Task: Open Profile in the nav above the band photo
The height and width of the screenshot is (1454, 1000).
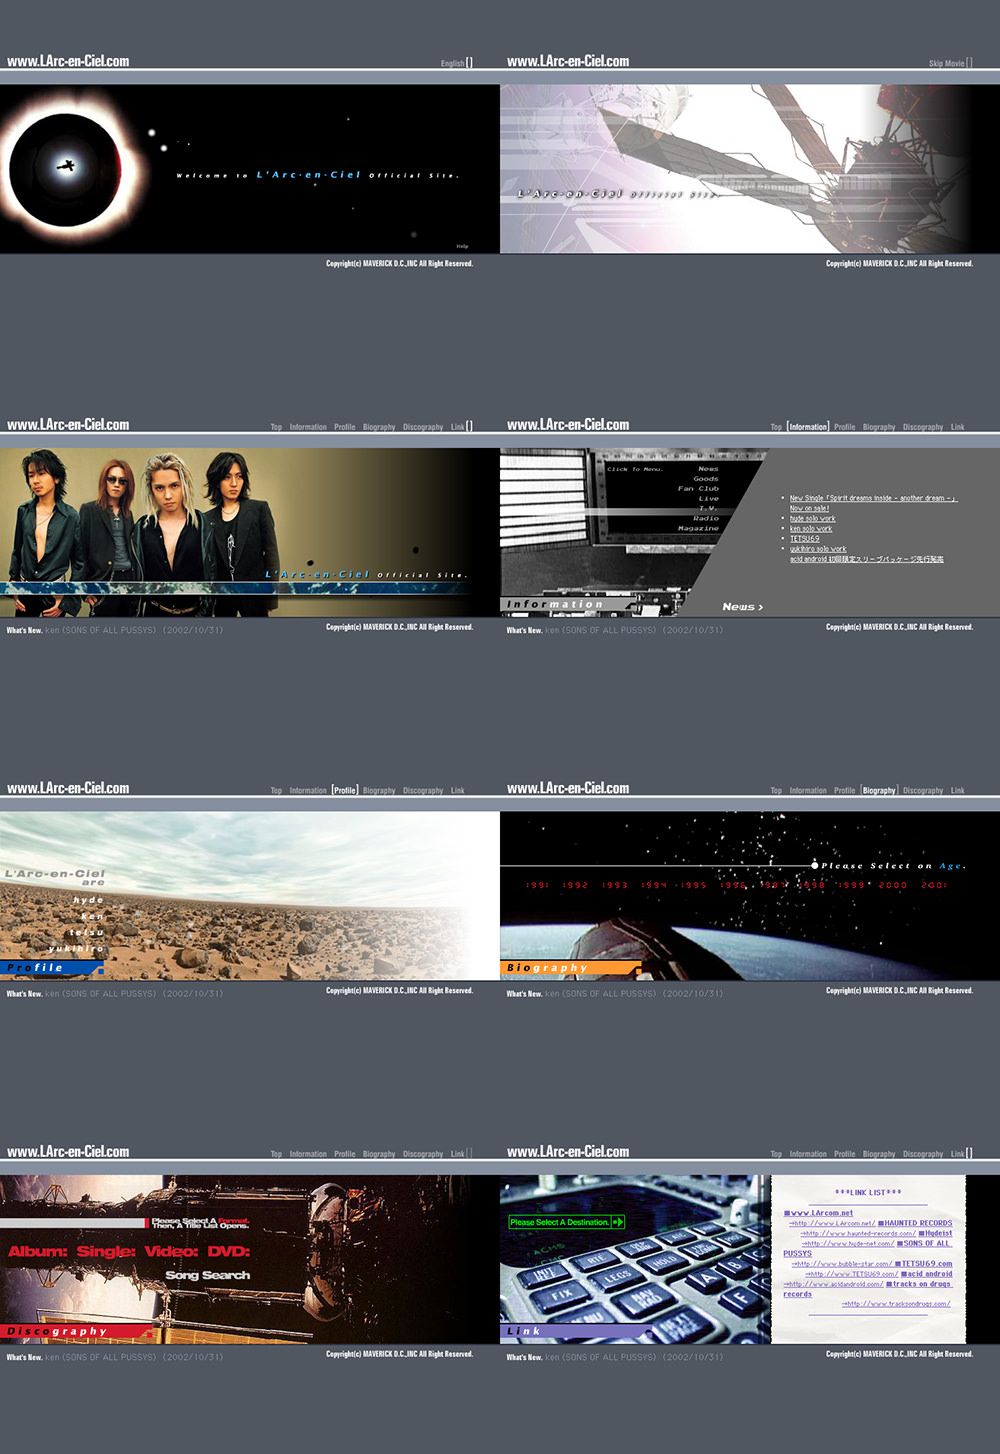Action: 345,427
